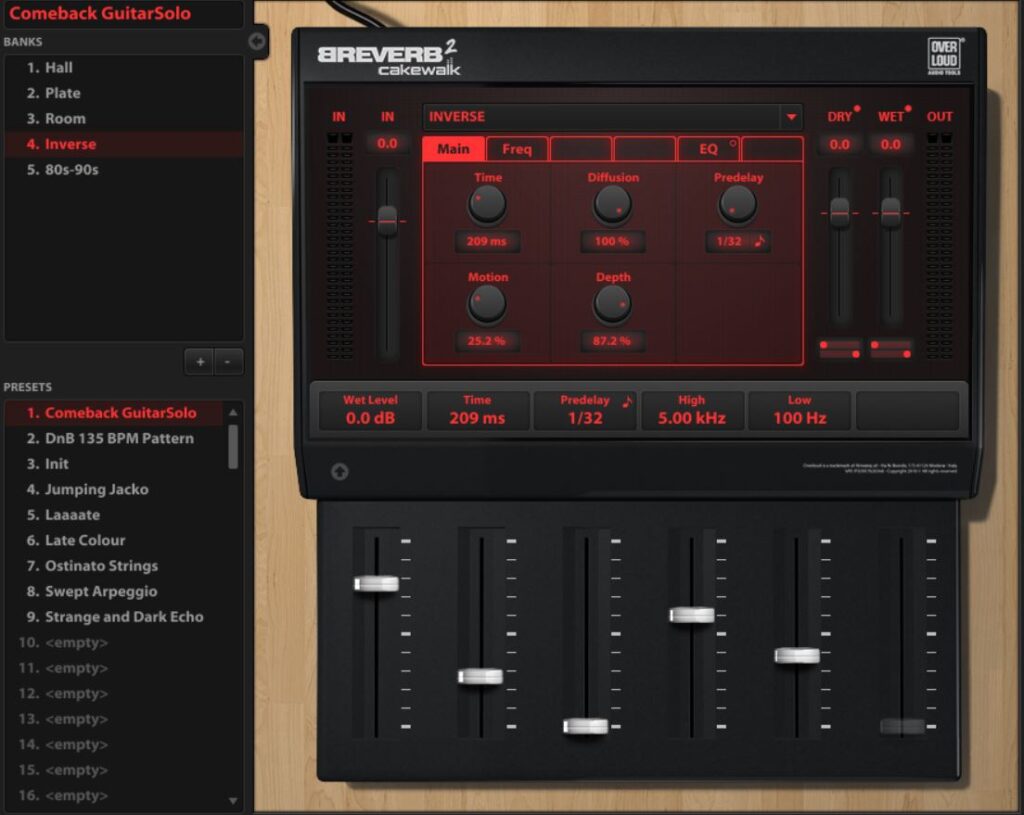
Task: Click the IN level slider handle
Action: coord(387,221)
